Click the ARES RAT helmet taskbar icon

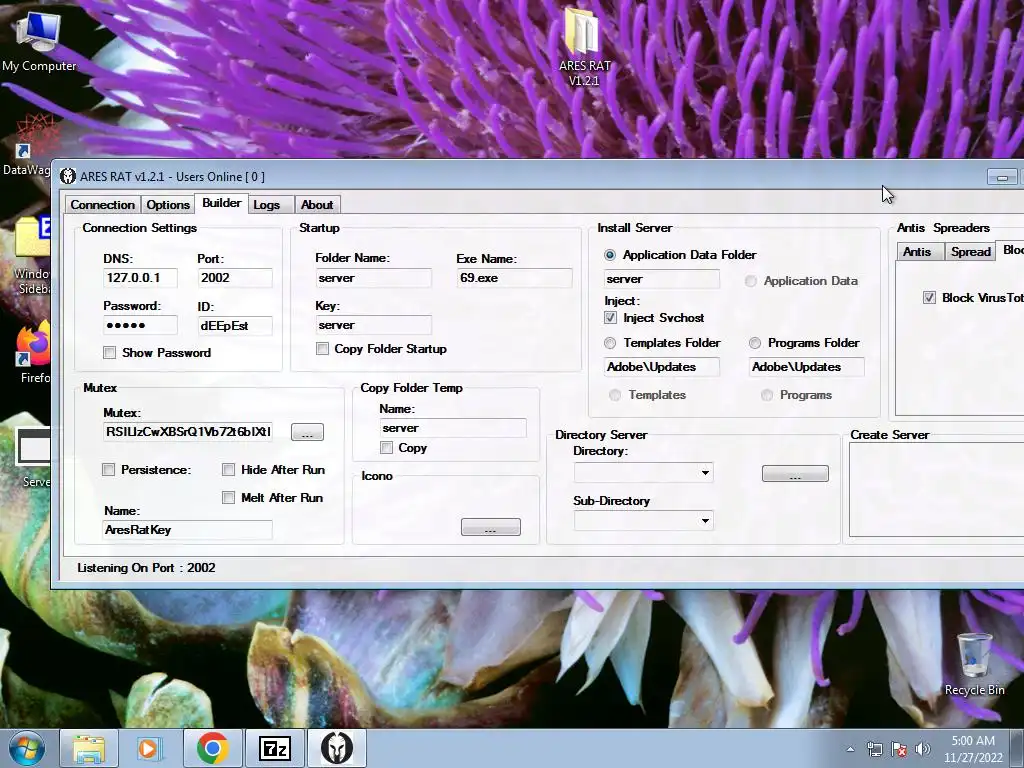click(x=337, y=748)
